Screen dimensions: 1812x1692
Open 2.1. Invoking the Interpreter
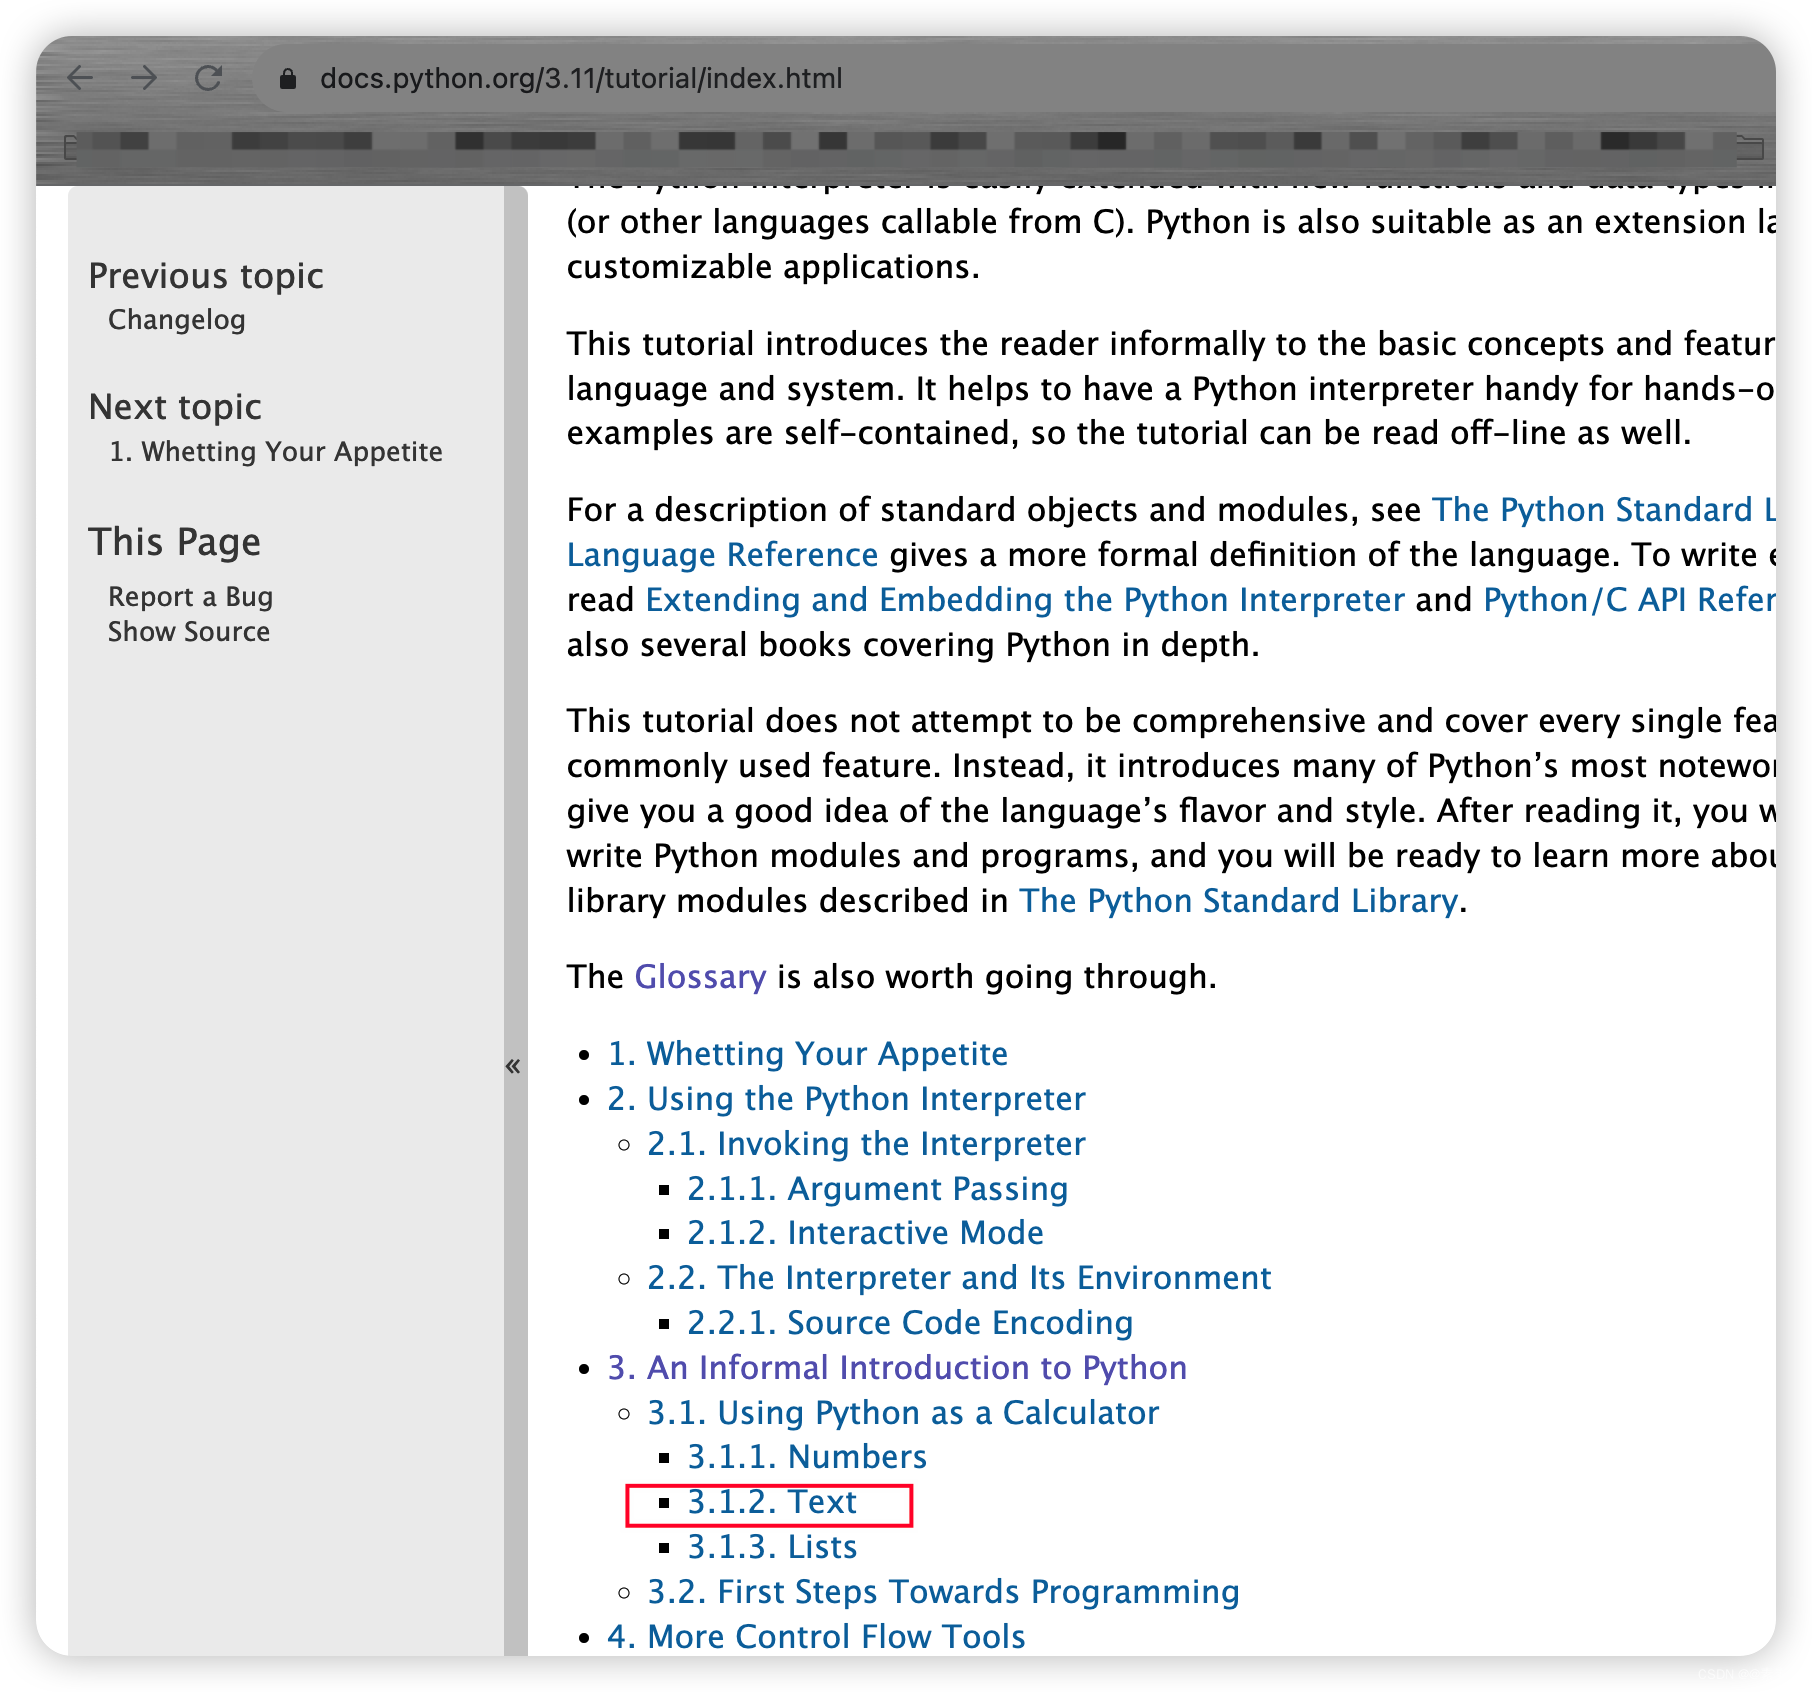click(866, 1144)
